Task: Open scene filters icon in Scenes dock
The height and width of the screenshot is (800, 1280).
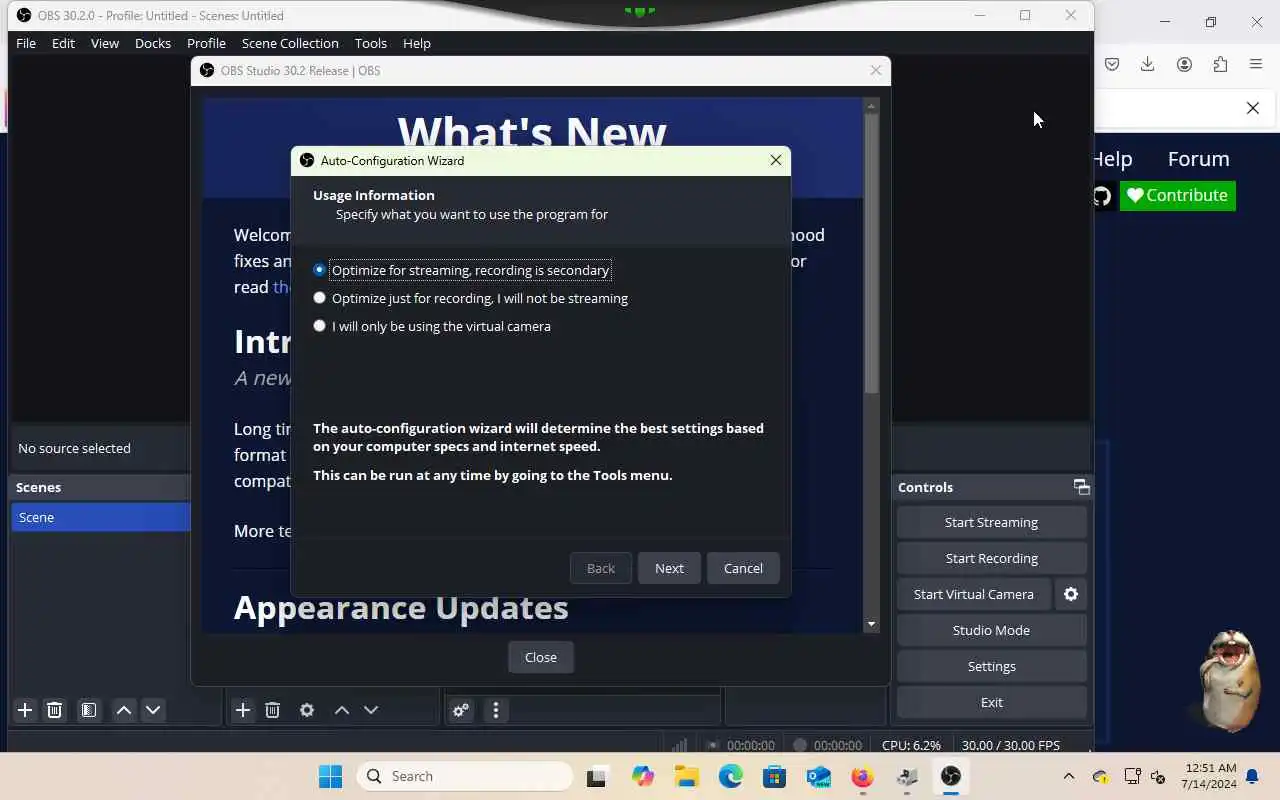Action: [x=89, y=710]
